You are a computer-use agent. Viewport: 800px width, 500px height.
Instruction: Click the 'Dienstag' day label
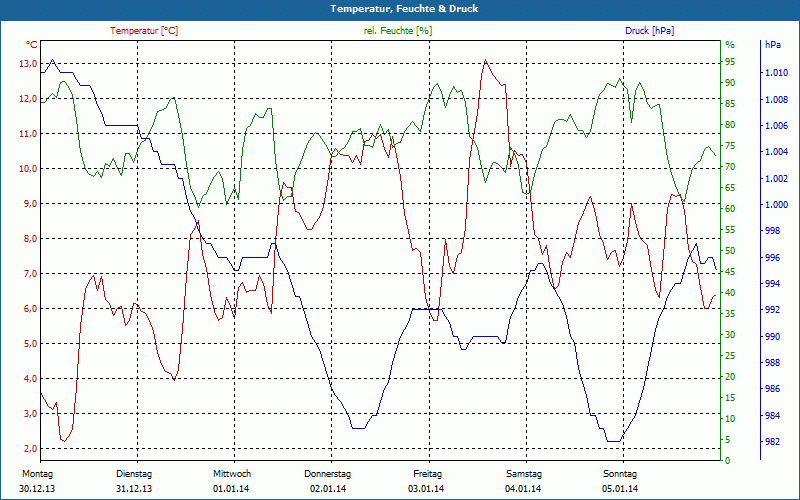tap(134, 474)
